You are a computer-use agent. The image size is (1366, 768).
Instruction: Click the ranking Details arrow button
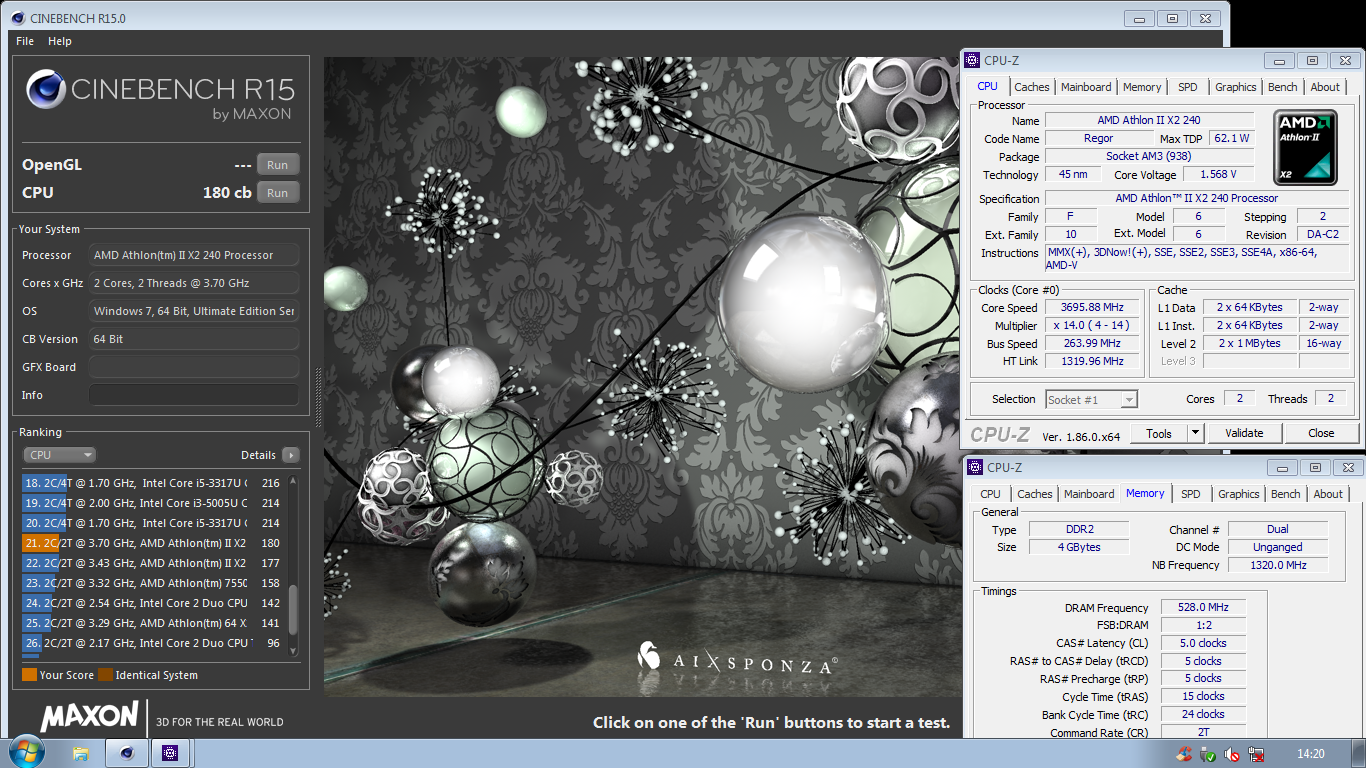point(290,455)
